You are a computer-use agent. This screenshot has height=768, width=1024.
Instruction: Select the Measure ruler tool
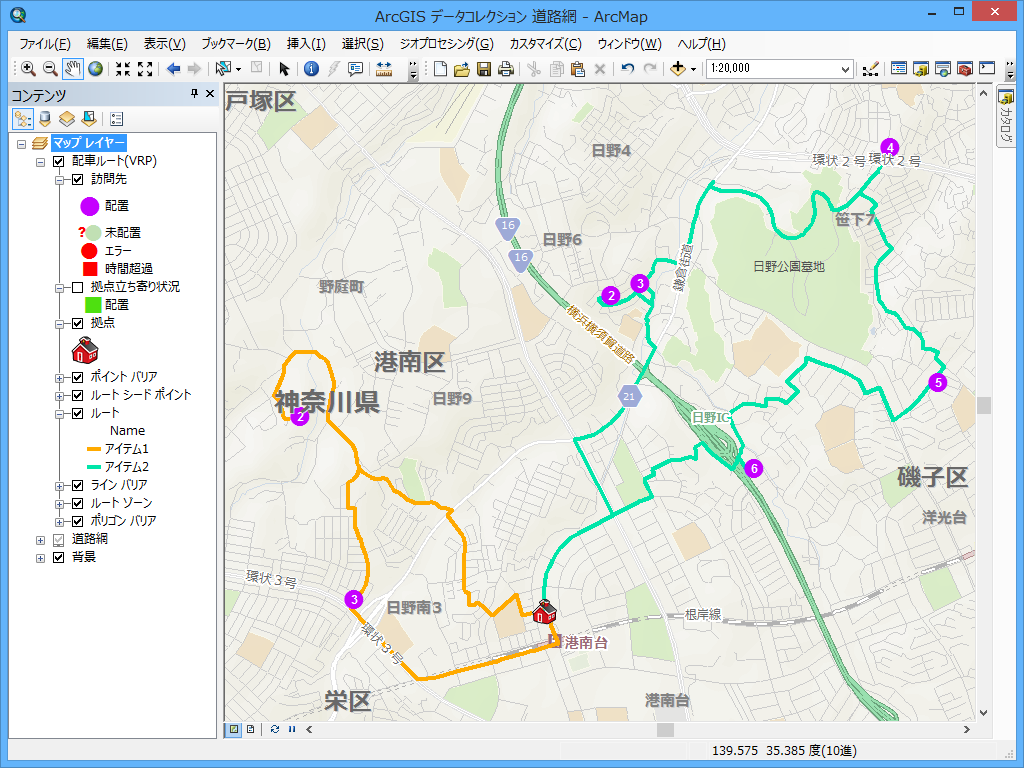tap(384, 69)
